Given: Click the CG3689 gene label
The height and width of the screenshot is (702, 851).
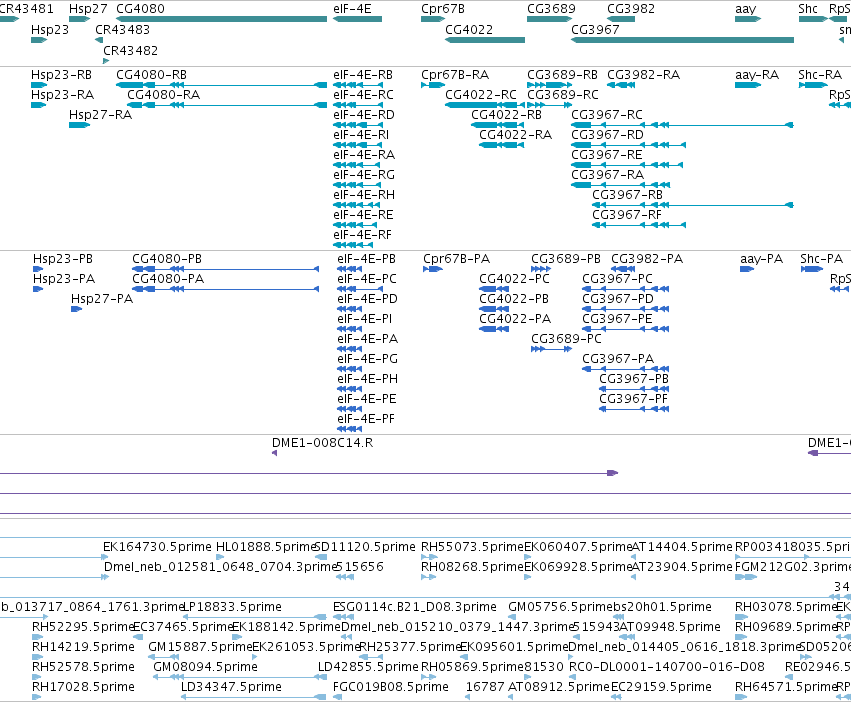Looking at the screenshot, I should click(551, 9).
